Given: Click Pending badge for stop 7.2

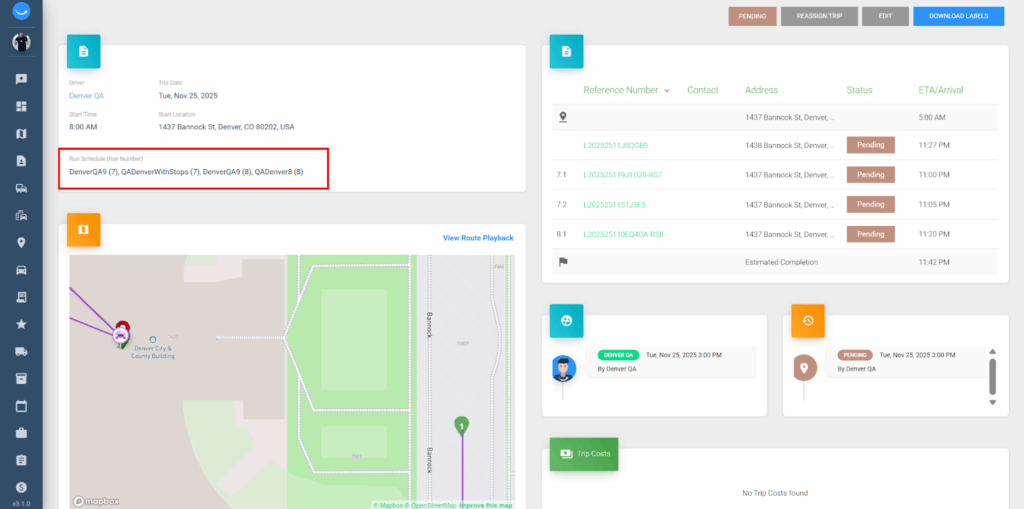Looking at the screenshot, I should pyautogui.click(x=871, y=205).
